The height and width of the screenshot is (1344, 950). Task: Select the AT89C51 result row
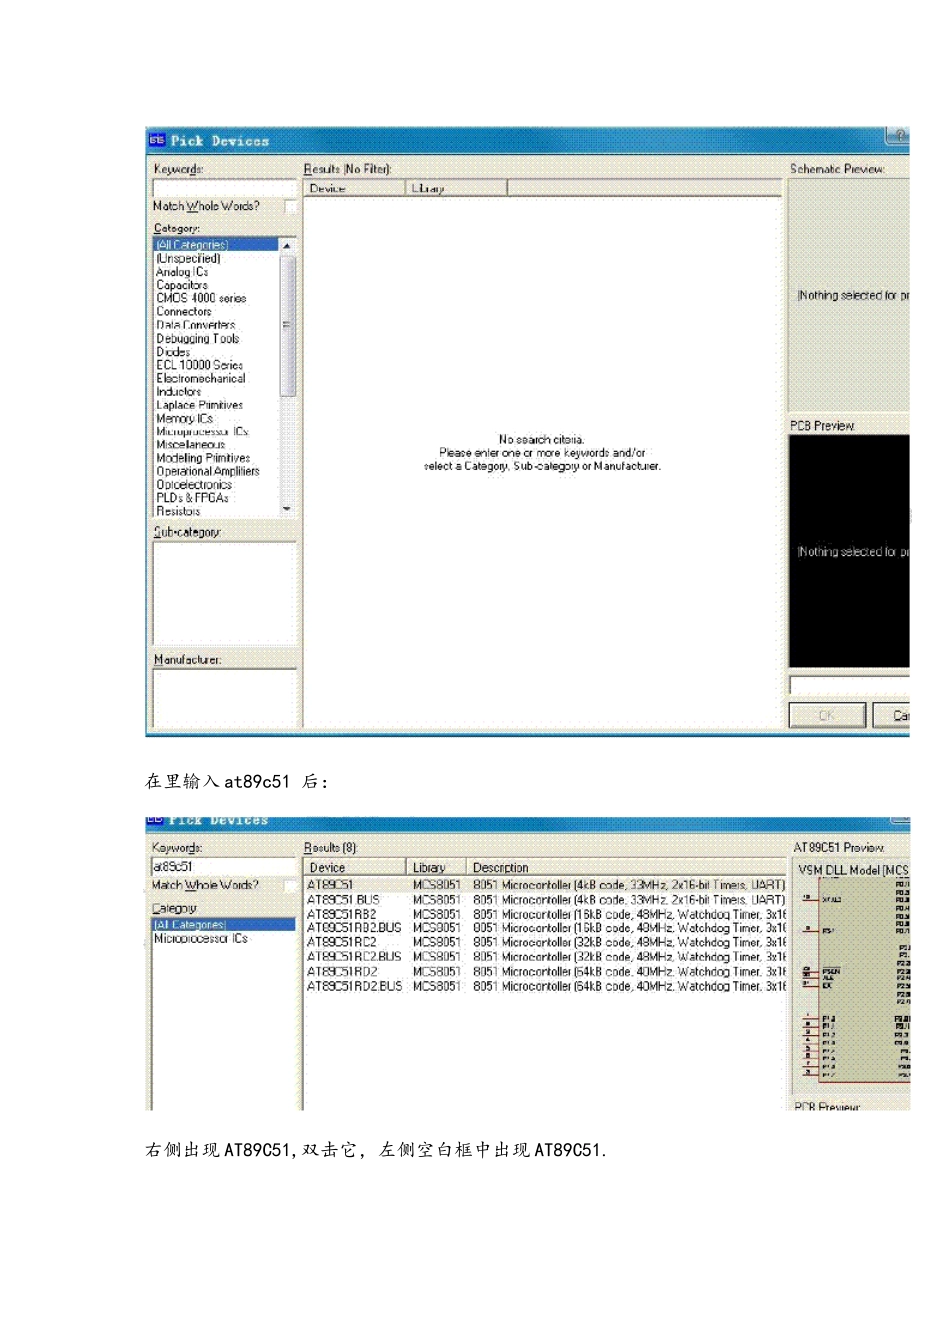545,885
